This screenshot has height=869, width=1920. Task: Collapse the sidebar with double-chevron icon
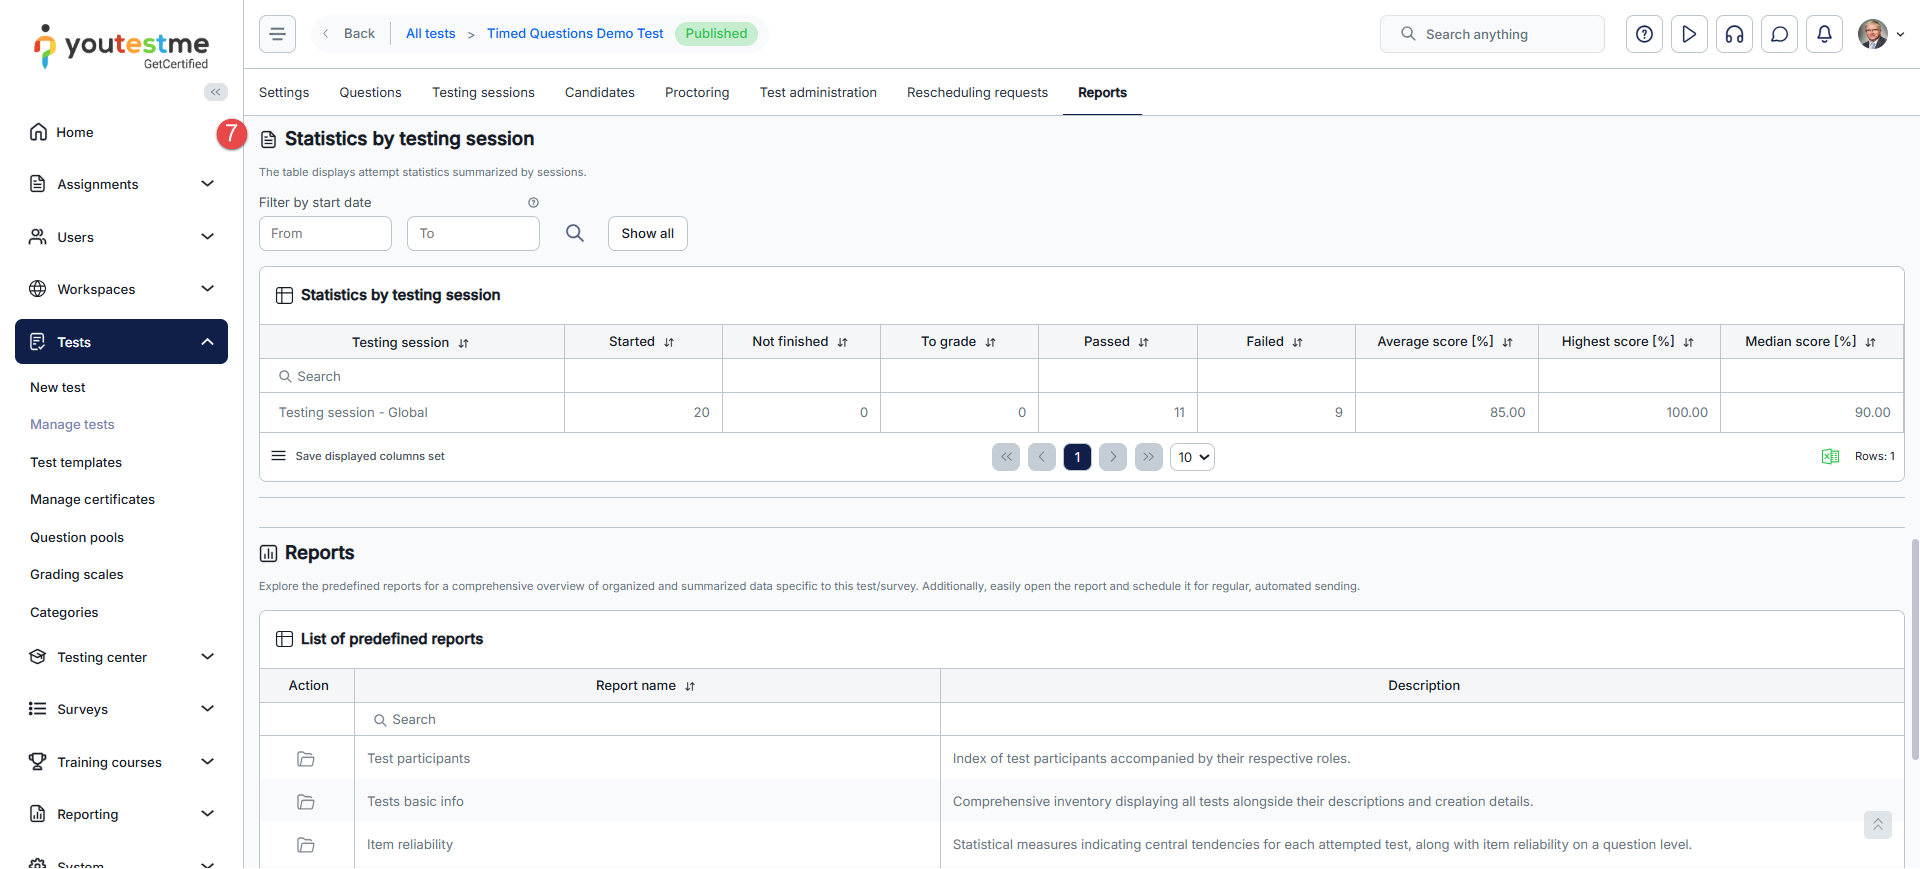(x=215, y=92)
